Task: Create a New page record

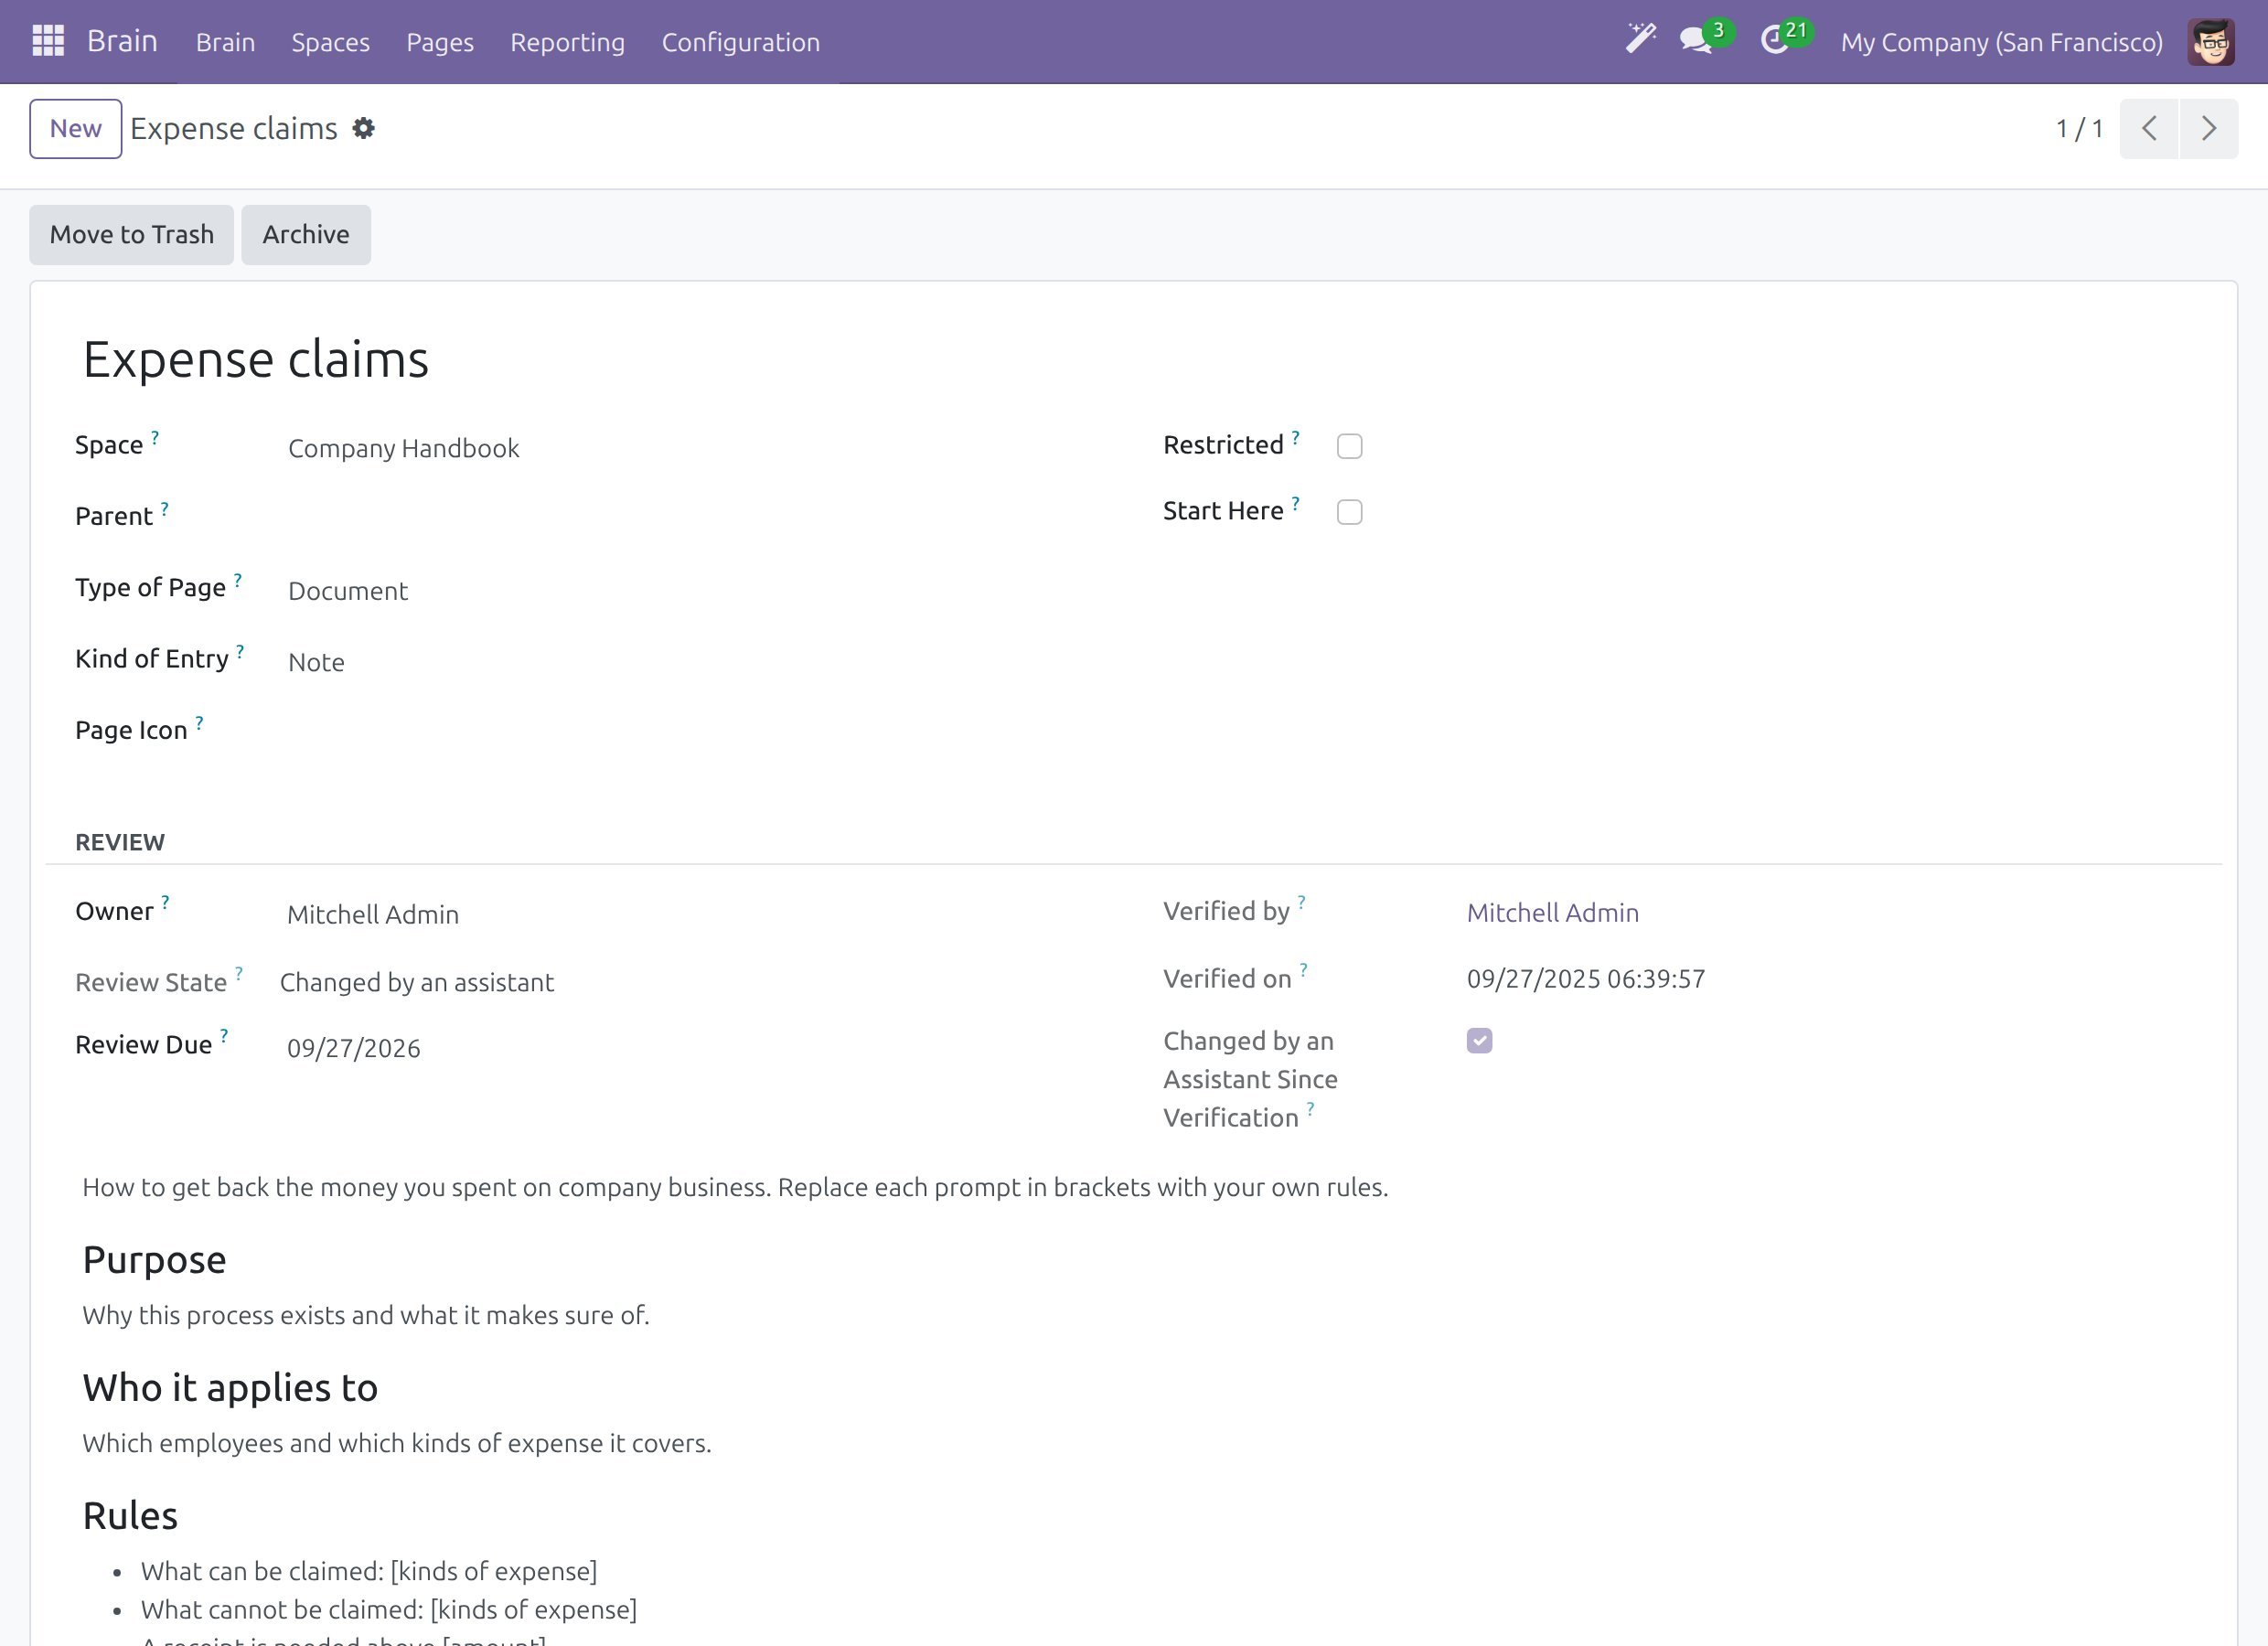Action: pyautogui.click(x=76, y=128)
